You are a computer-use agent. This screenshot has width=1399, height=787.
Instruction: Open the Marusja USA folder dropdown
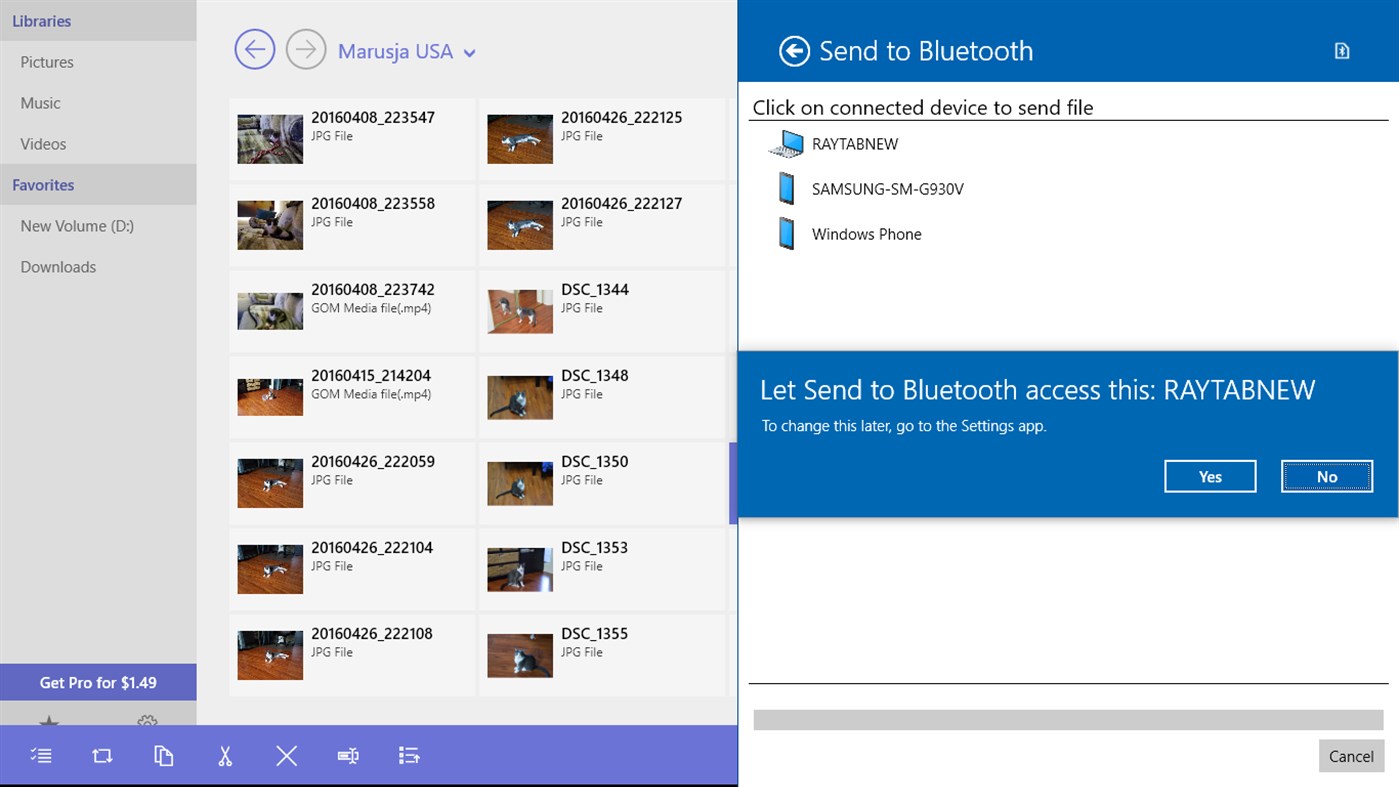(470, 51)
